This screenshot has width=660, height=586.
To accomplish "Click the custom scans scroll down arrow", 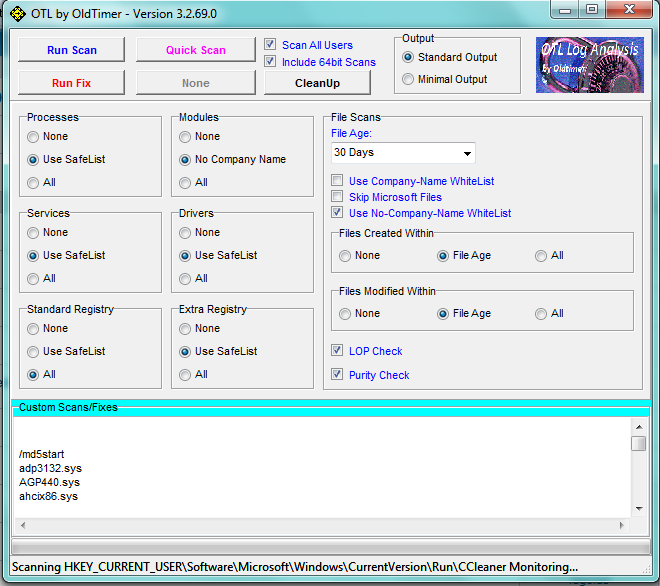I will pyautogui.click(x=639, y=509).
